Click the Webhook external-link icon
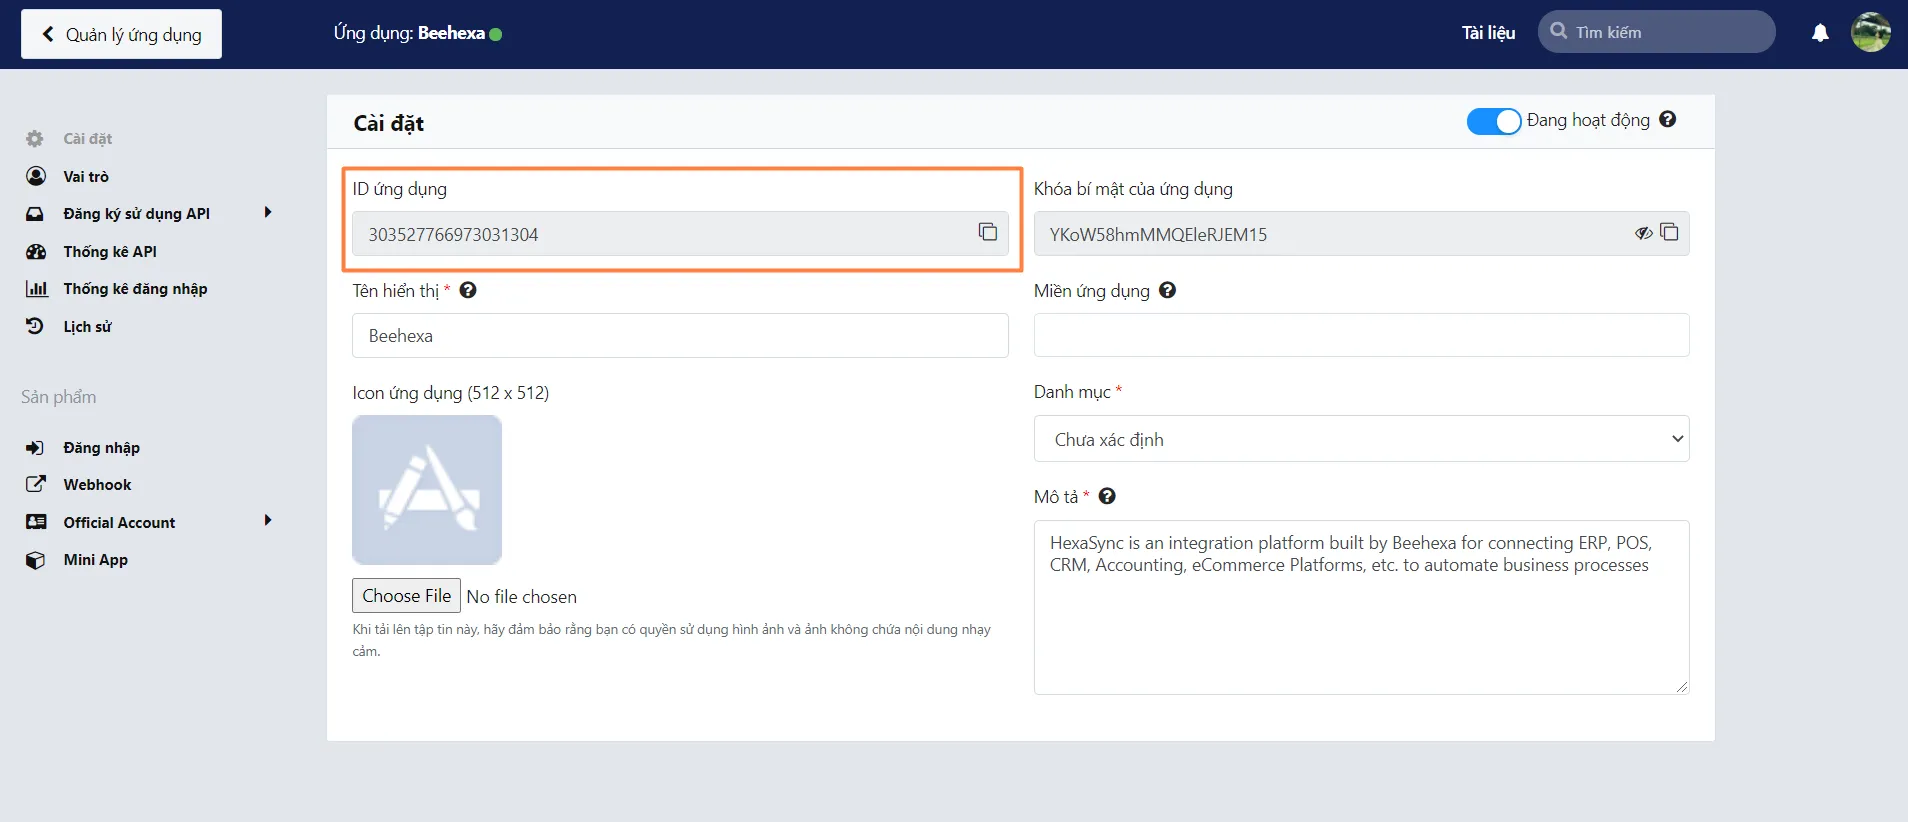1908x822 pixels. tap(35, 484)
